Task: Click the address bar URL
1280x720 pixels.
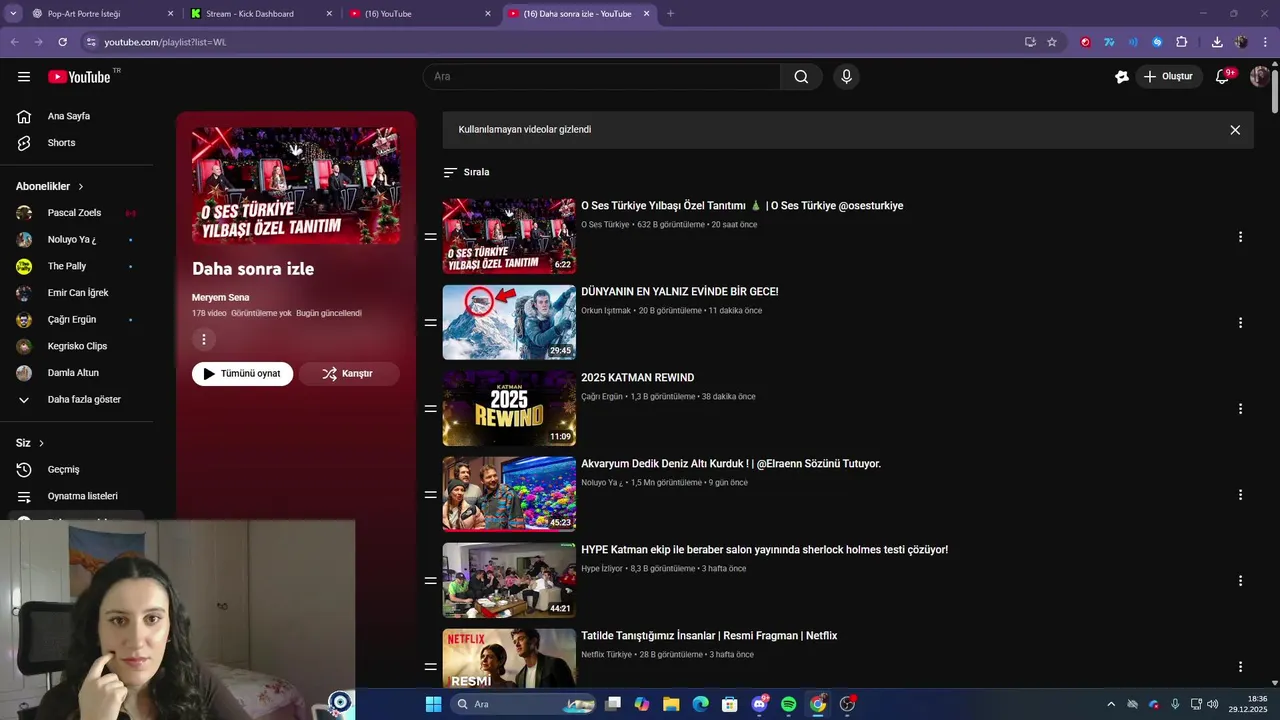Action: 165,42
